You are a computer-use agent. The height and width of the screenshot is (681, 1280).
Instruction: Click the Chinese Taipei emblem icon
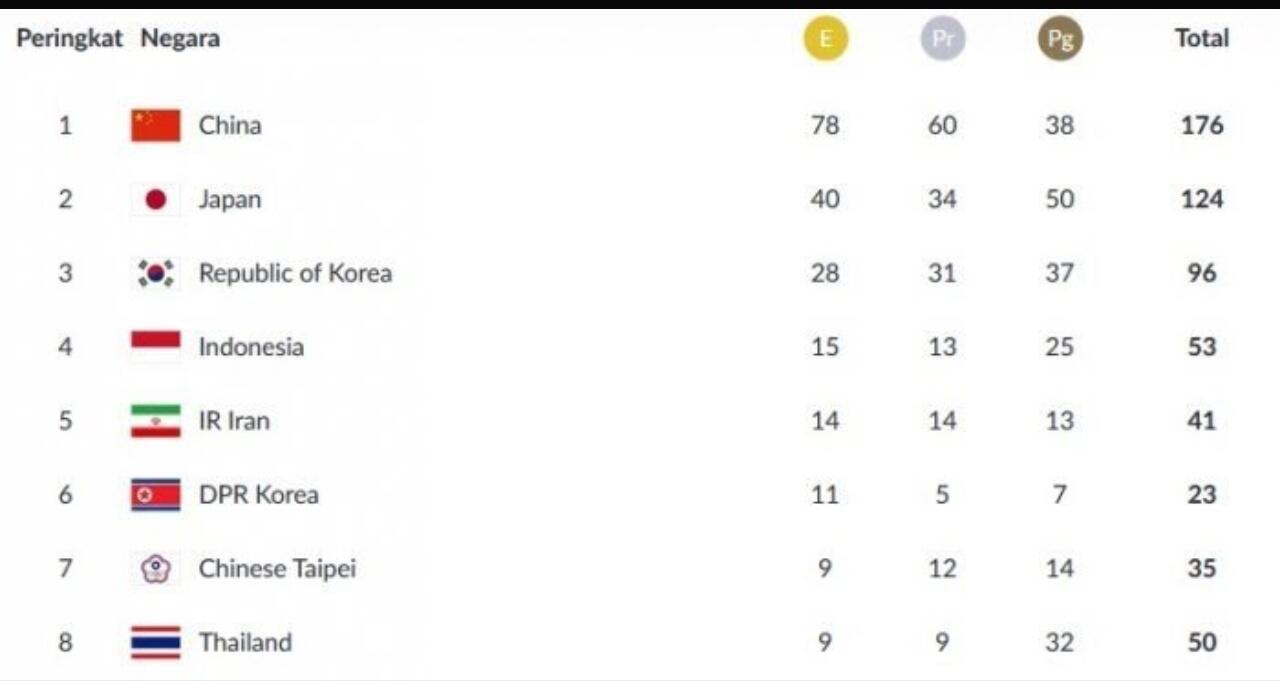click(156, 568)
